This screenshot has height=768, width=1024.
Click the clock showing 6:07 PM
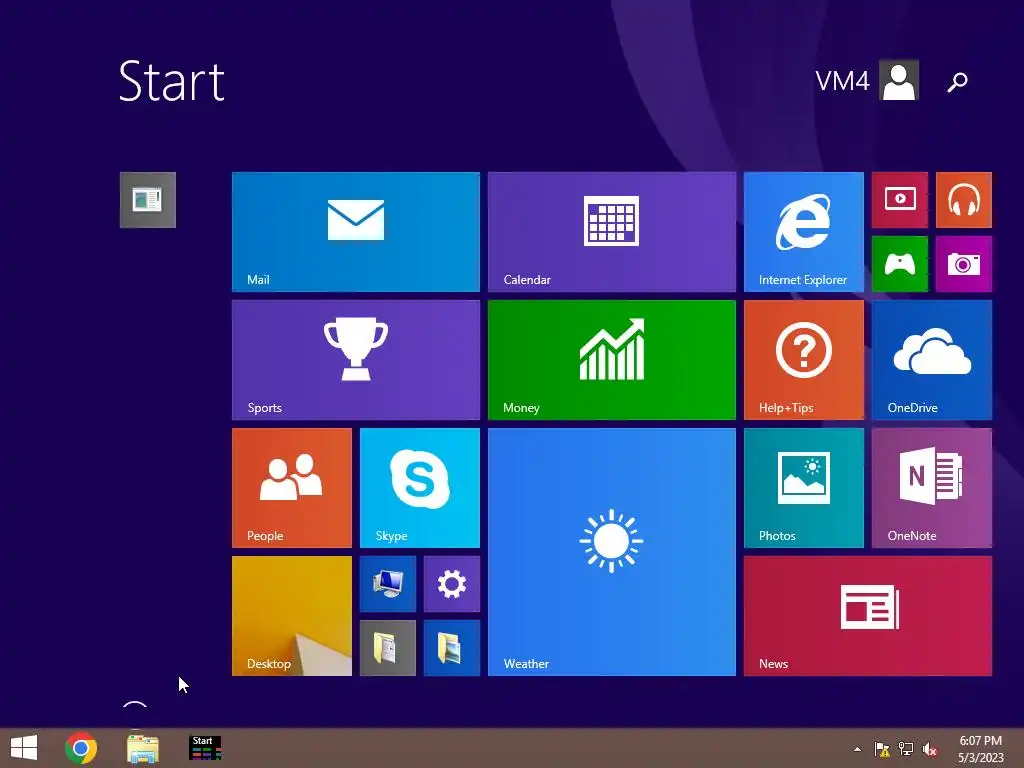tap(980, 741)
